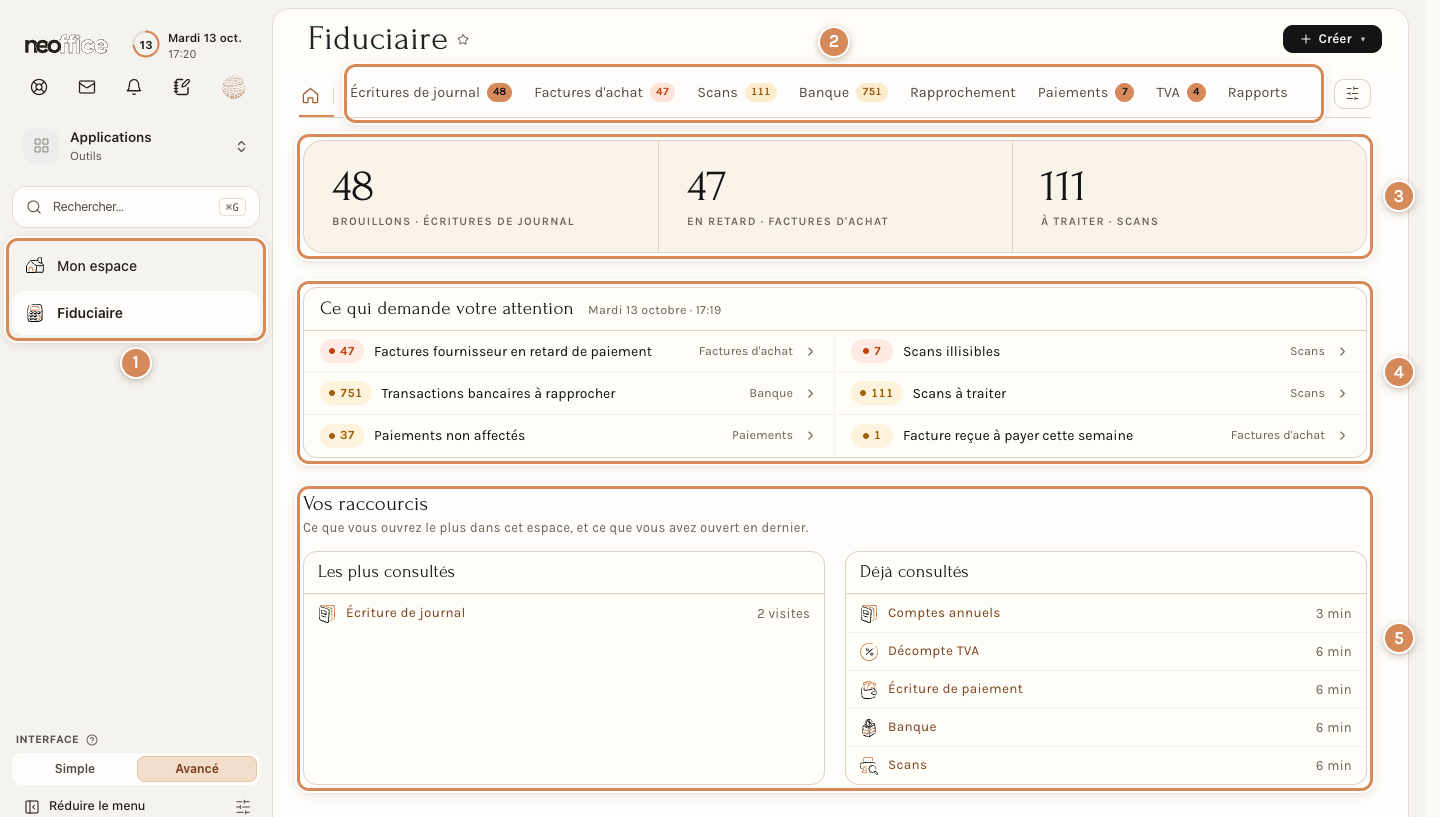The image size is (1440, 817).
Task: Go to the home tab icon
Action: [311, 95]
